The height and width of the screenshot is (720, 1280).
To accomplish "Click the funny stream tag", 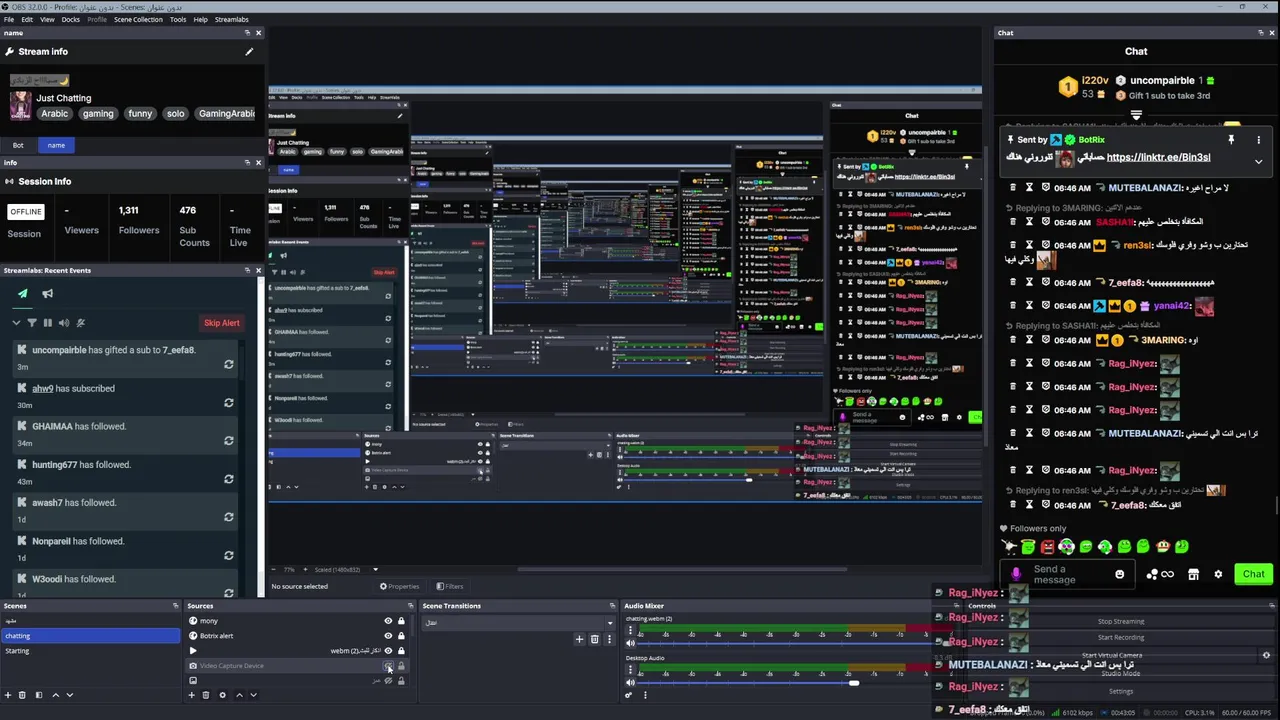I will tap(140, 113).
